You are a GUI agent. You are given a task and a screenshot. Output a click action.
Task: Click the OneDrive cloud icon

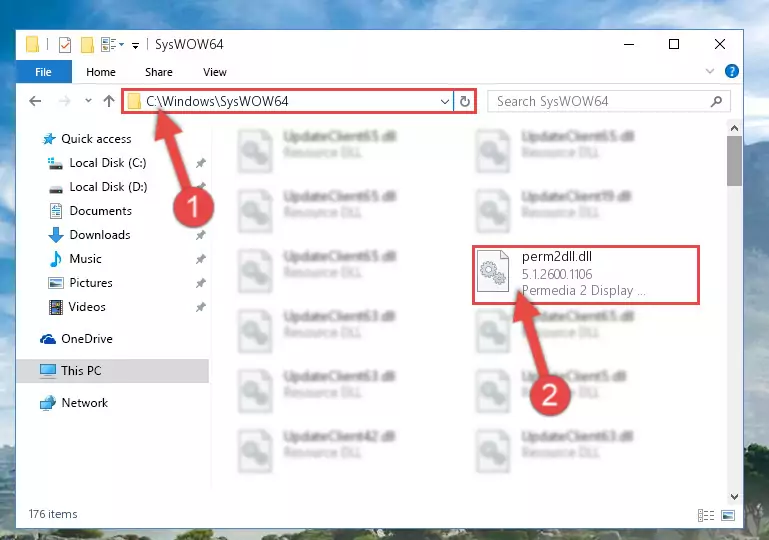click(x=48, y=339)
